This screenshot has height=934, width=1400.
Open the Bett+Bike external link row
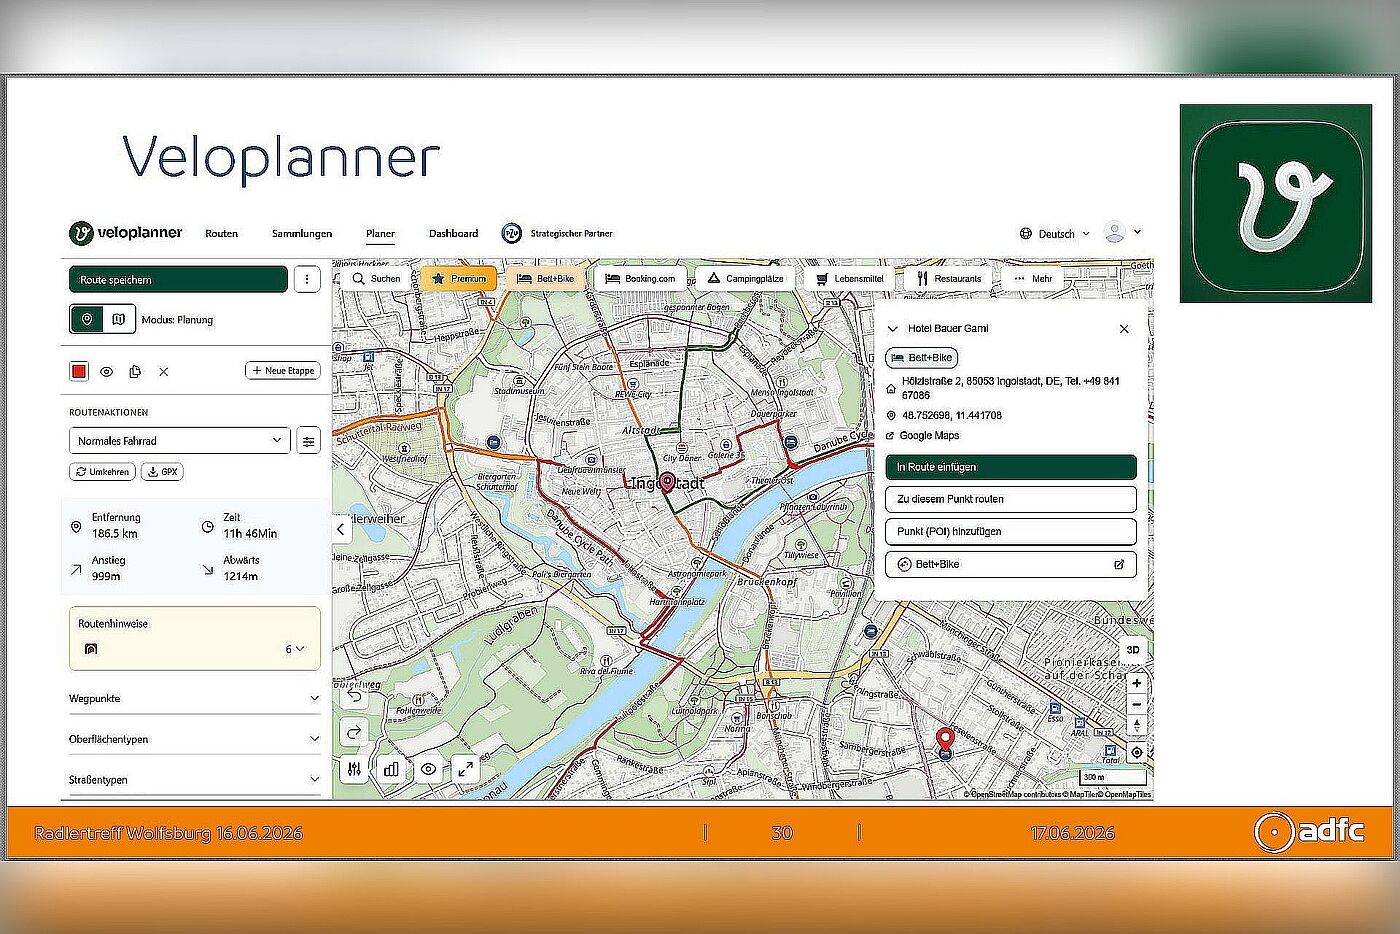pos(1011,564)
